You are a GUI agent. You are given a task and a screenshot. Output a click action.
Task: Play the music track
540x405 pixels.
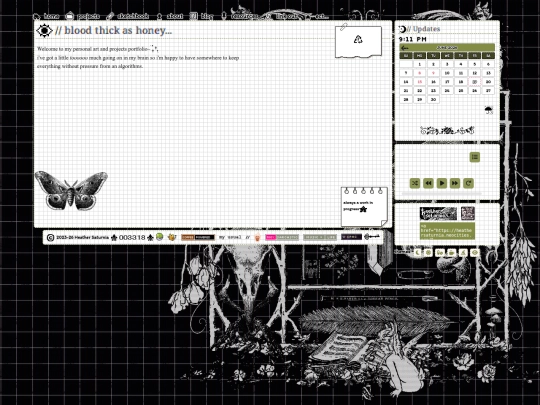pyautogui.click(x=442, y=183)
